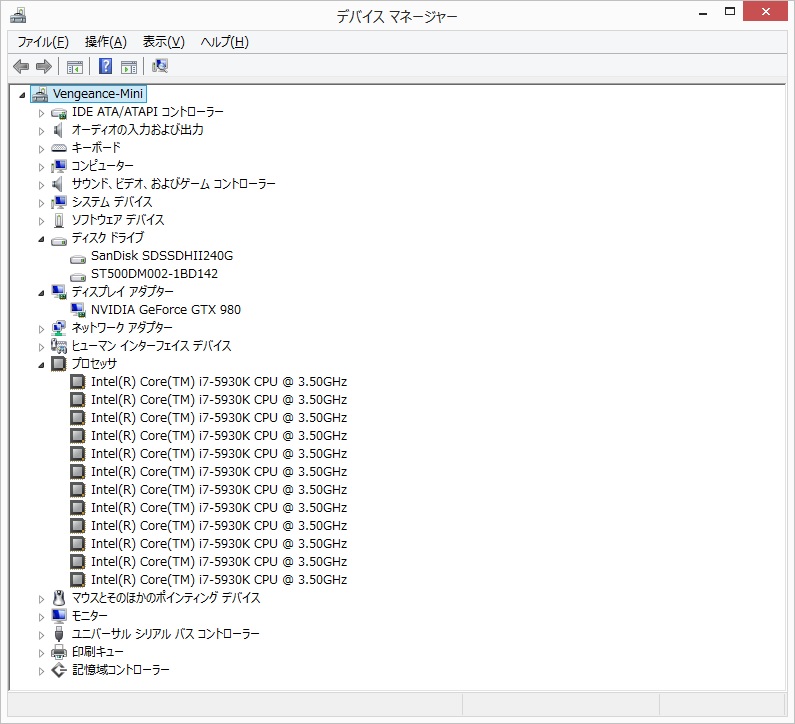Image resolution: width=795 pixels, height=724 pixels.
Task: Minimize the デバイス マネージャー window
Action: pos(703,12)
